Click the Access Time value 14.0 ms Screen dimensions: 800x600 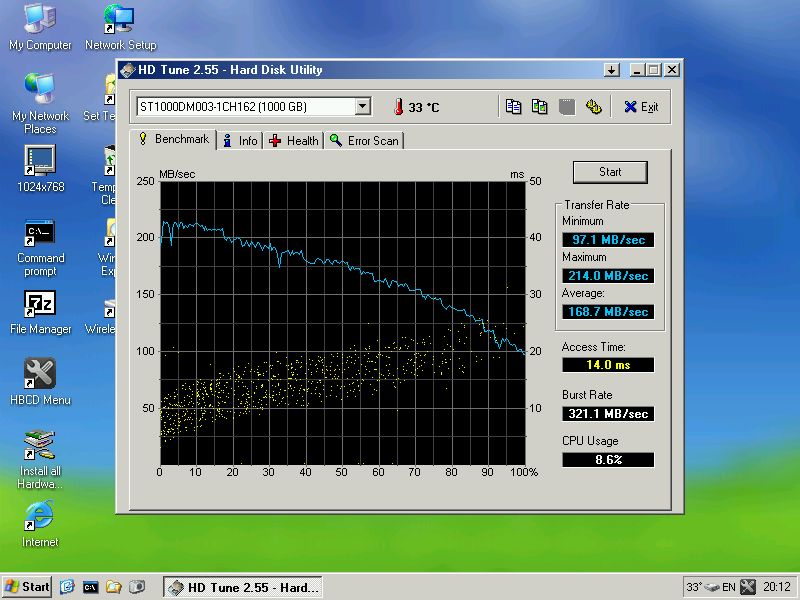(608, 365)
